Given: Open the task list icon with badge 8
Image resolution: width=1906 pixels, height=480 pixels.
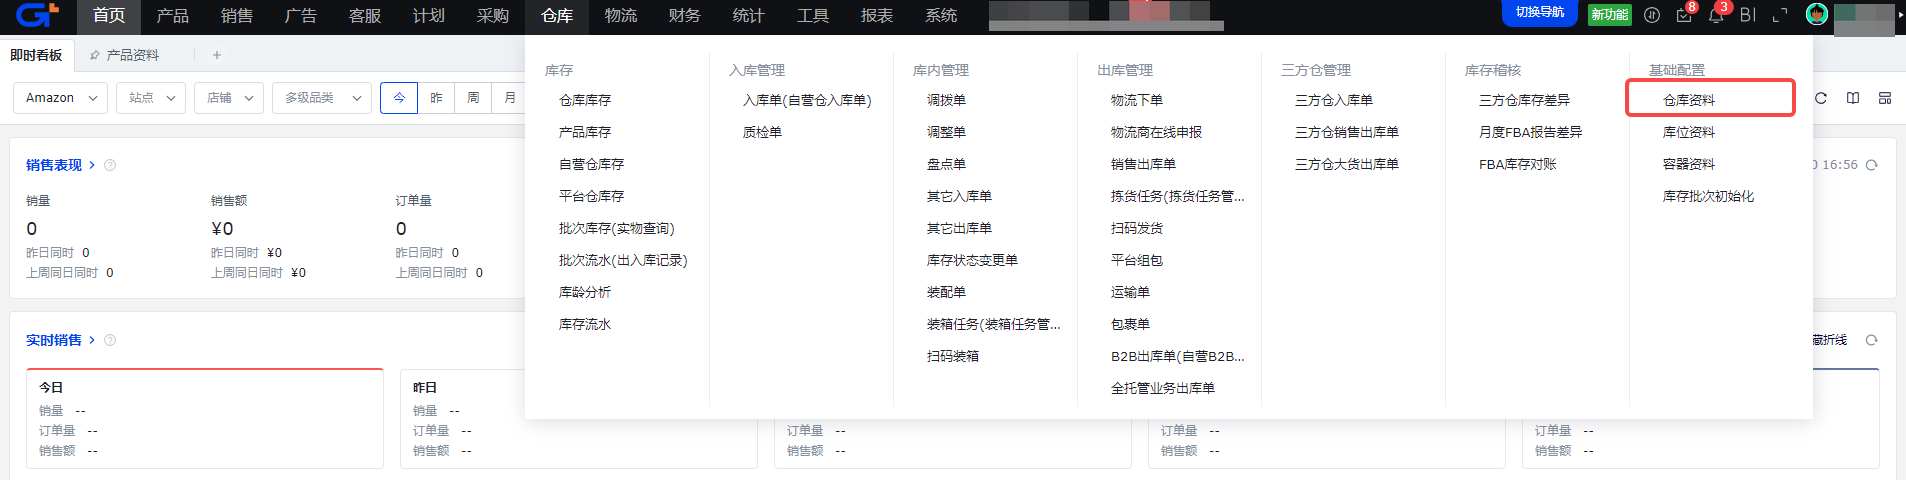Looking at the screenshot, I should 1685,15.
